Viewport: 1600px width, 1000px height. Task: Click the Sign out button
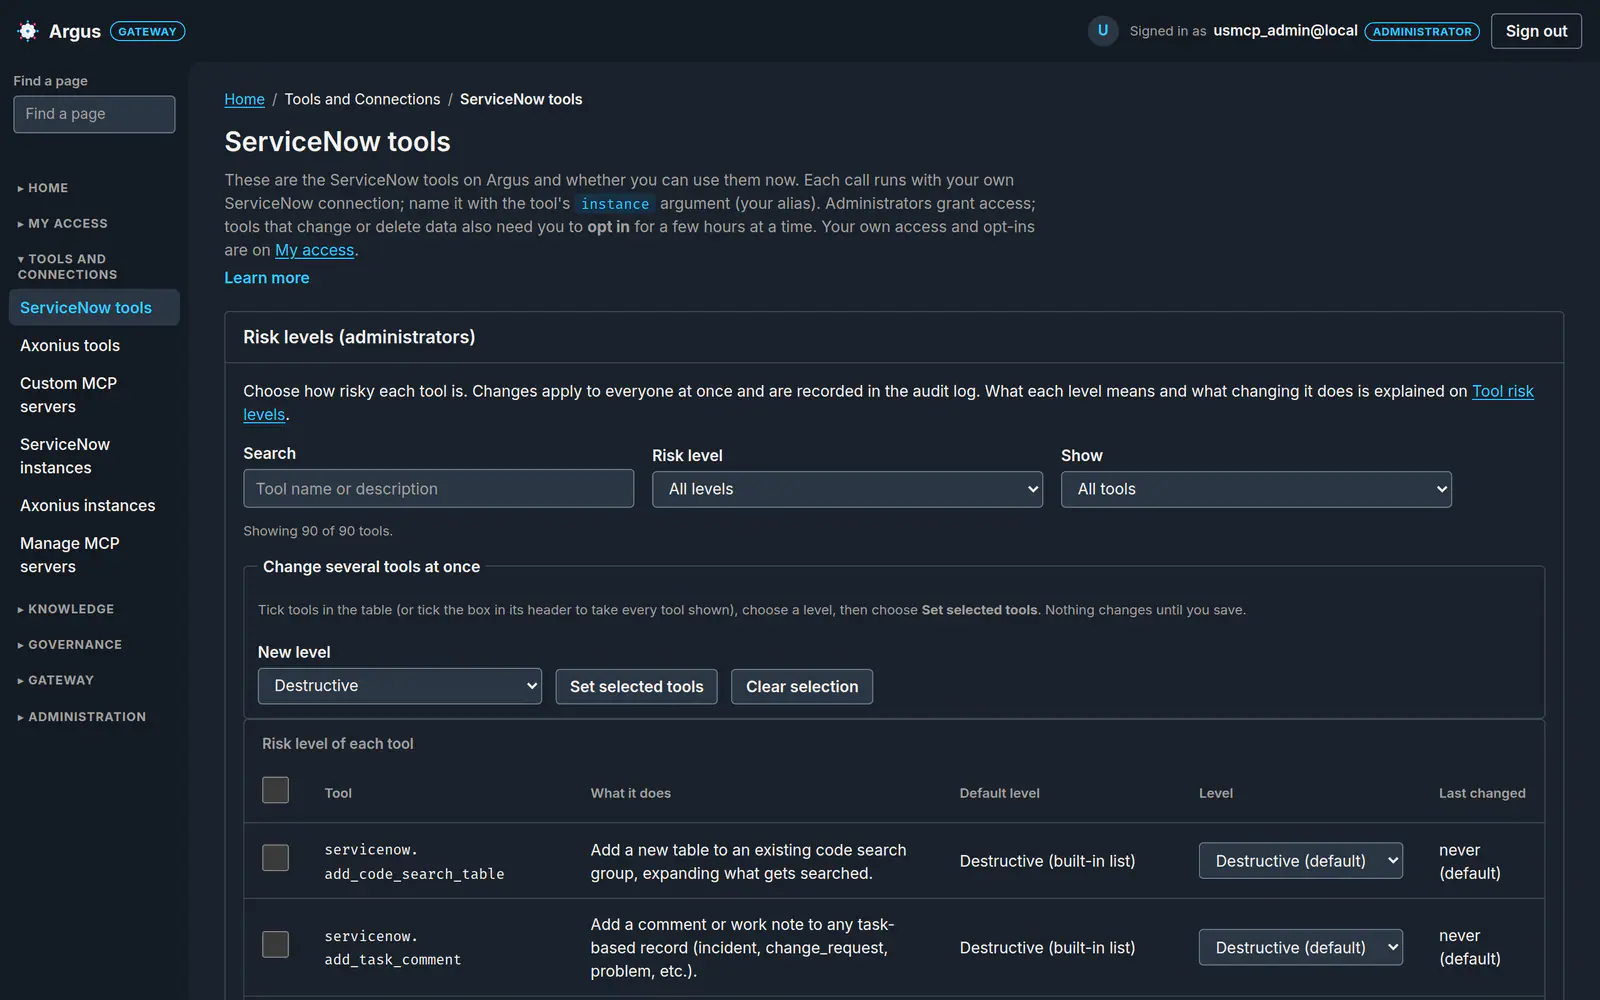coord(1536,31)
